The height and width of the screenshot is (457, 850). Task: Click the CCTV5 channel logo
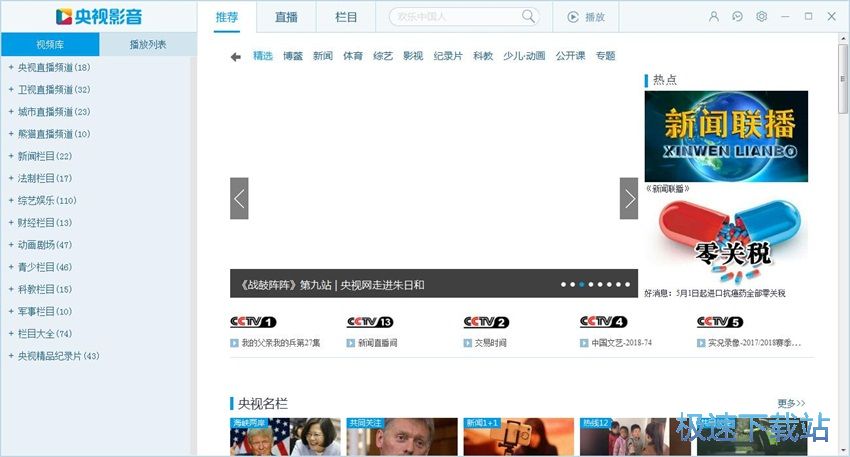[720, 322]
